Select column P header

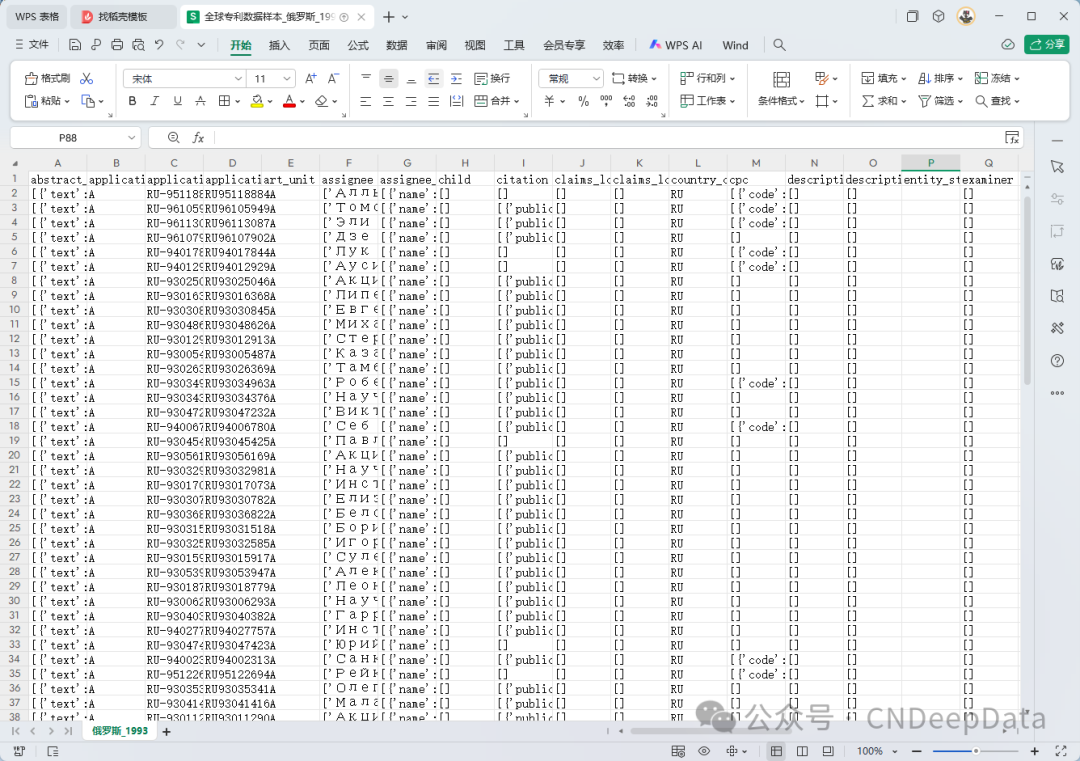(931, 163)
